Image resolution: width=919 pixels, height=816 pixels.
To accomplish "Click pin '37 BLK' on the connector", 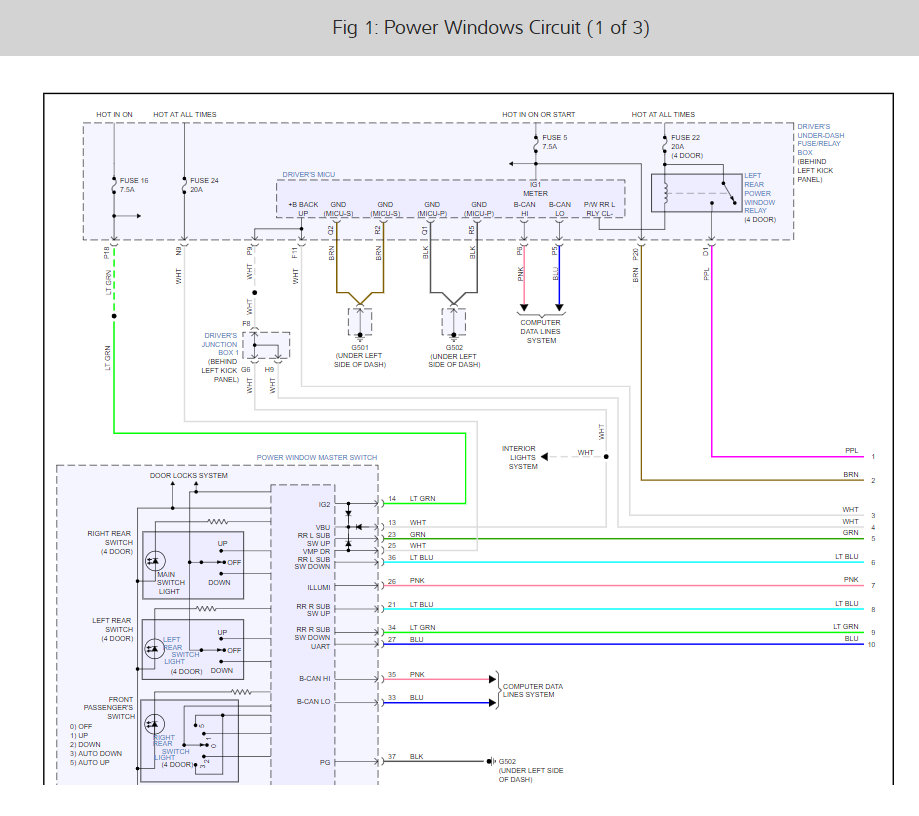I will pos(405,757).
